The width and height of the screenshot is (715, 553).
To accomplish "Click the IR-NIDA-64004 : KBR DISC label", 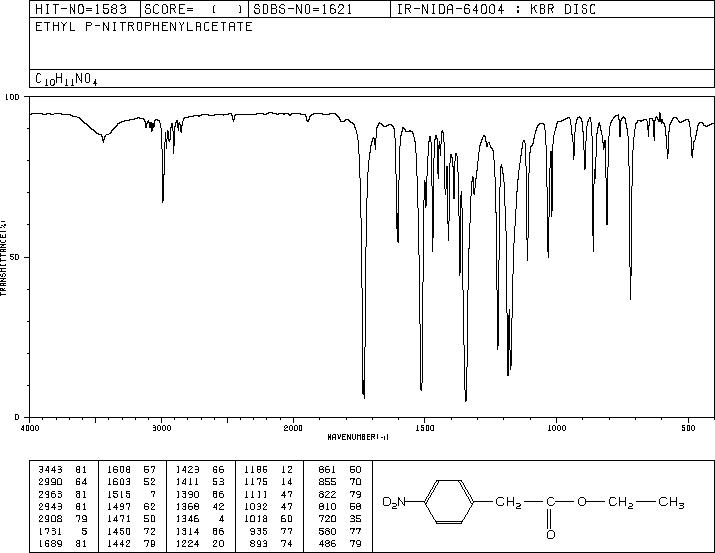I will [x=496, y=10].
